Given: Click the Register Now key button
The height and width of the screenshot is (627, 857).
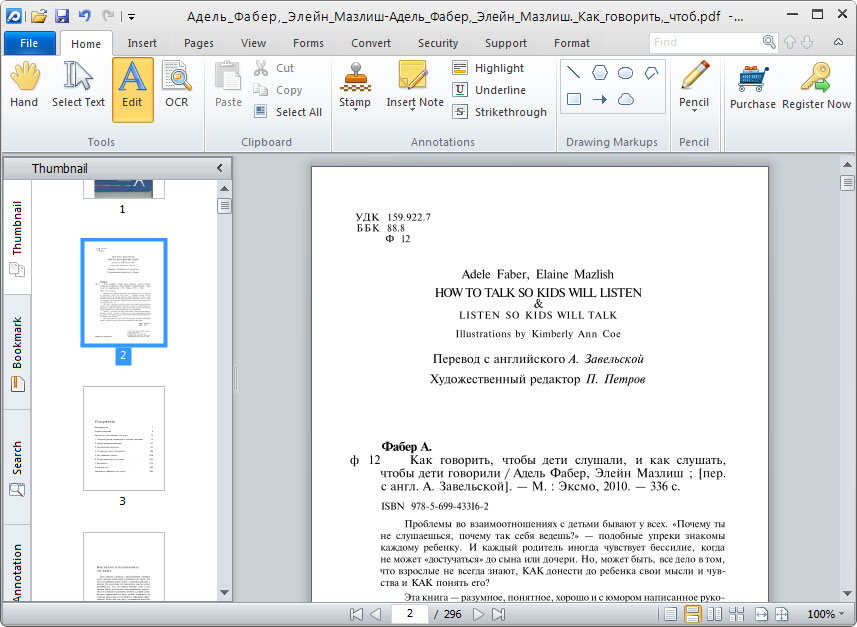Looking at the screenshot, I should pyautogui.click(x=816, y=87).
